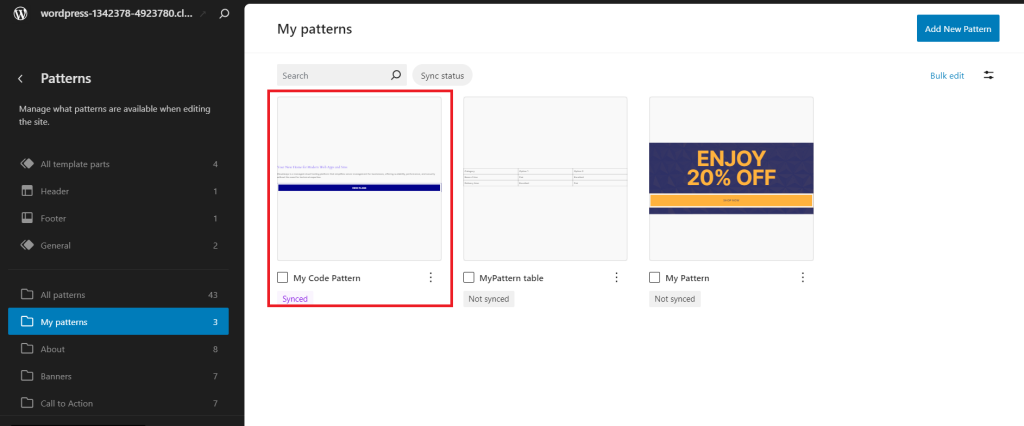1024x426 pixels.
Task: Open the site title wordpress-1342378 link
Action: click(116, 13)
